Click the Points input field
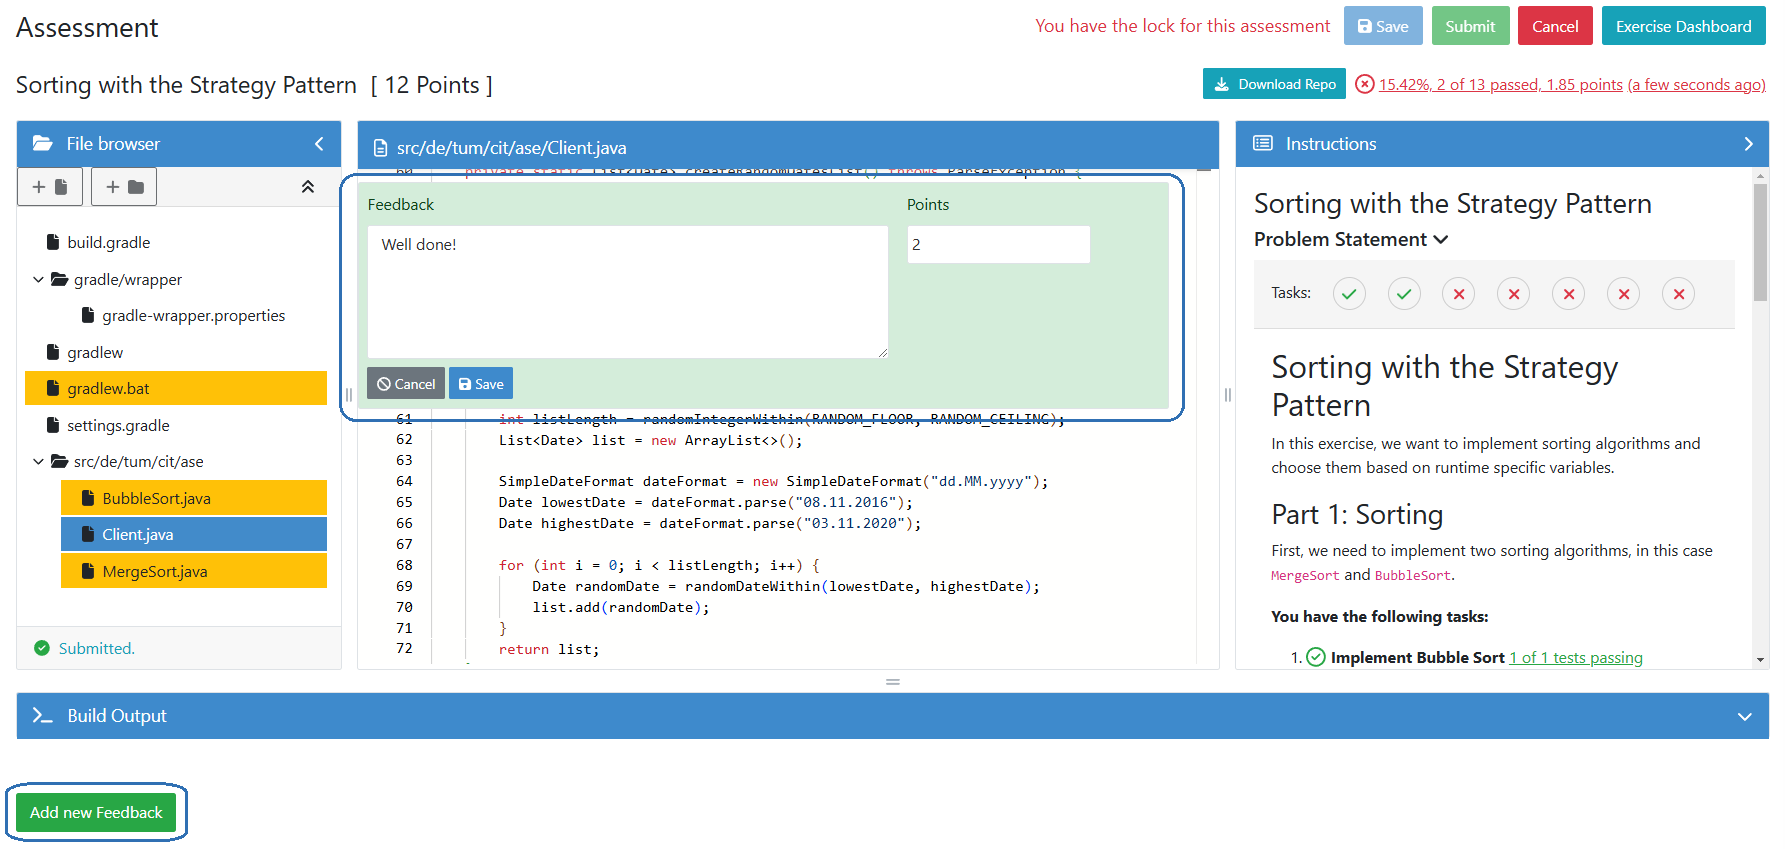This screenshot has height=849, width=1785. (x=997, y=245)
